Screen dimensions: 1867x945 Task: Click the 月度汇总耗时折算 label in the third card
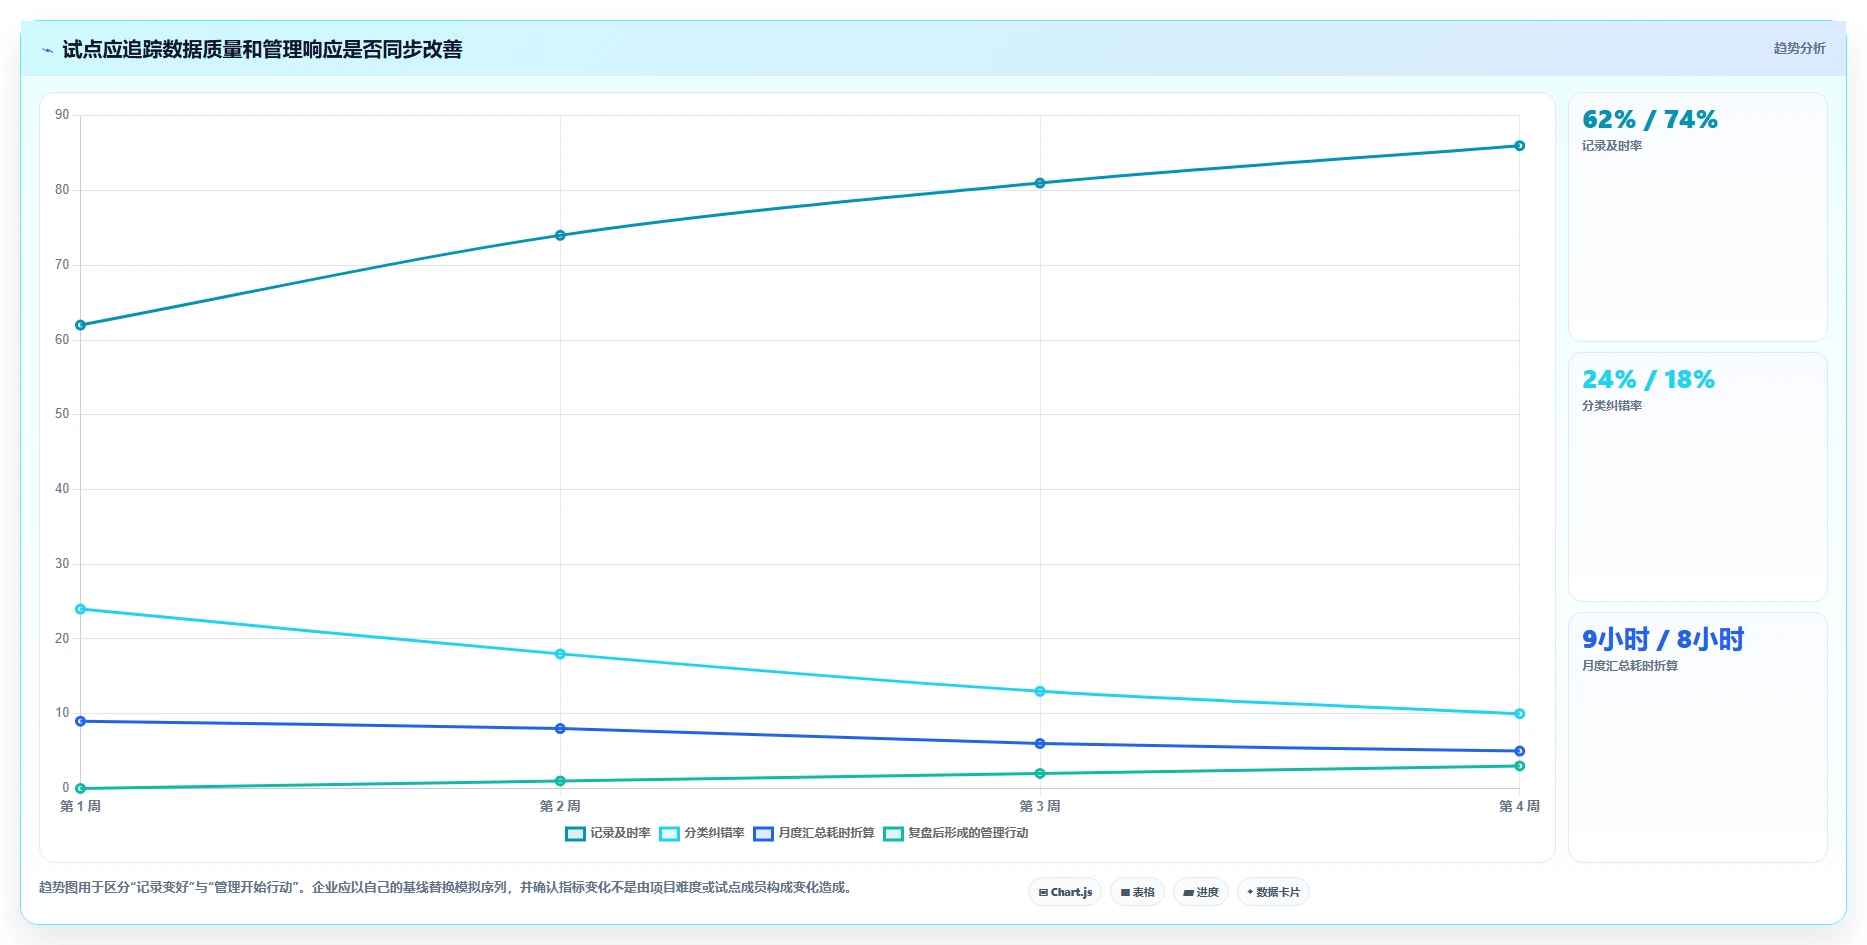pos(1630,666)
